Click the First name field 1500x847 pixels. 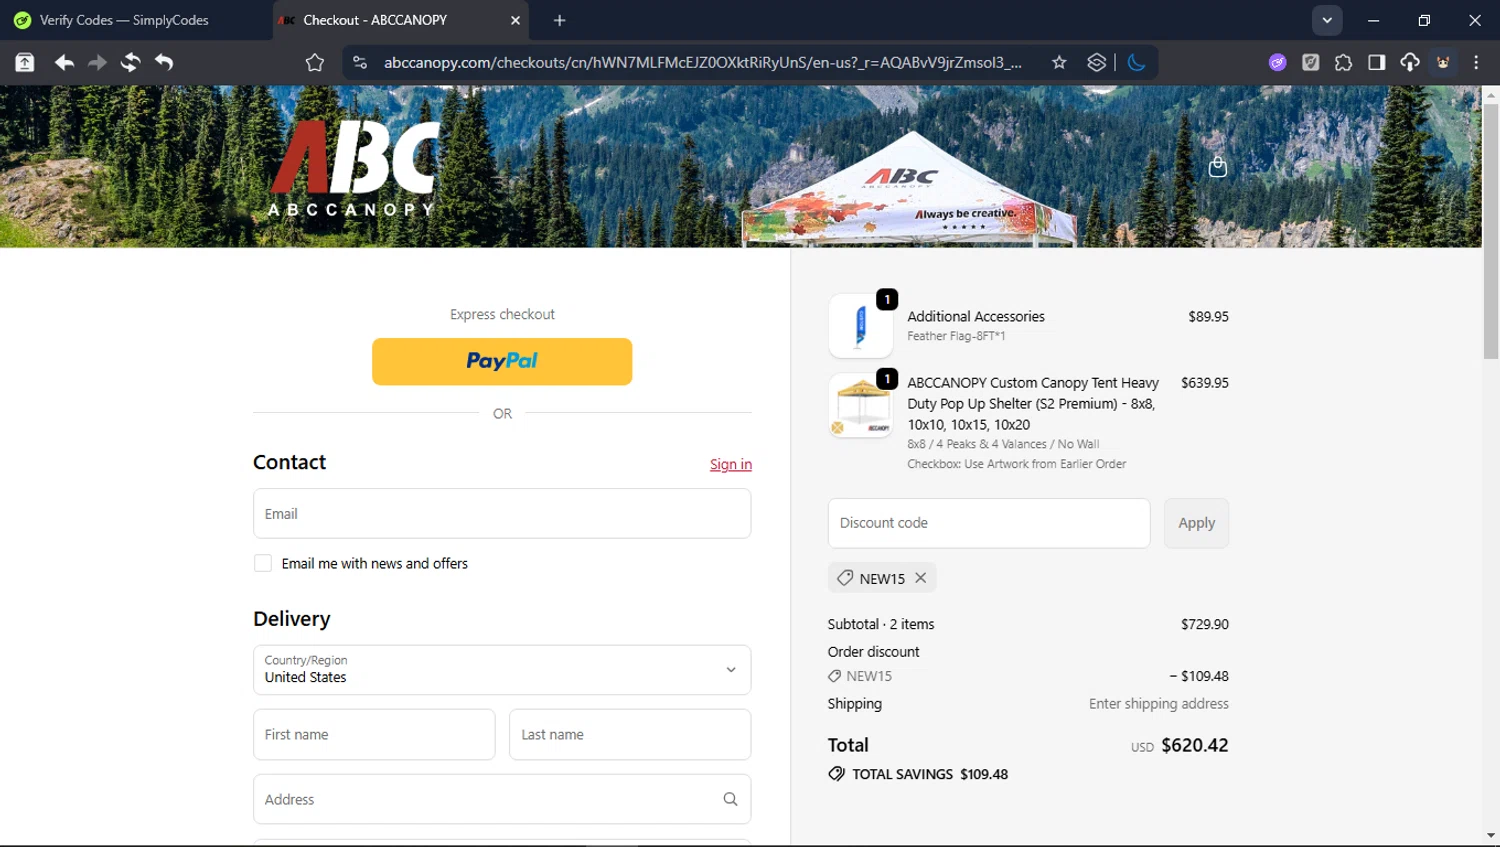click(374, 734)
